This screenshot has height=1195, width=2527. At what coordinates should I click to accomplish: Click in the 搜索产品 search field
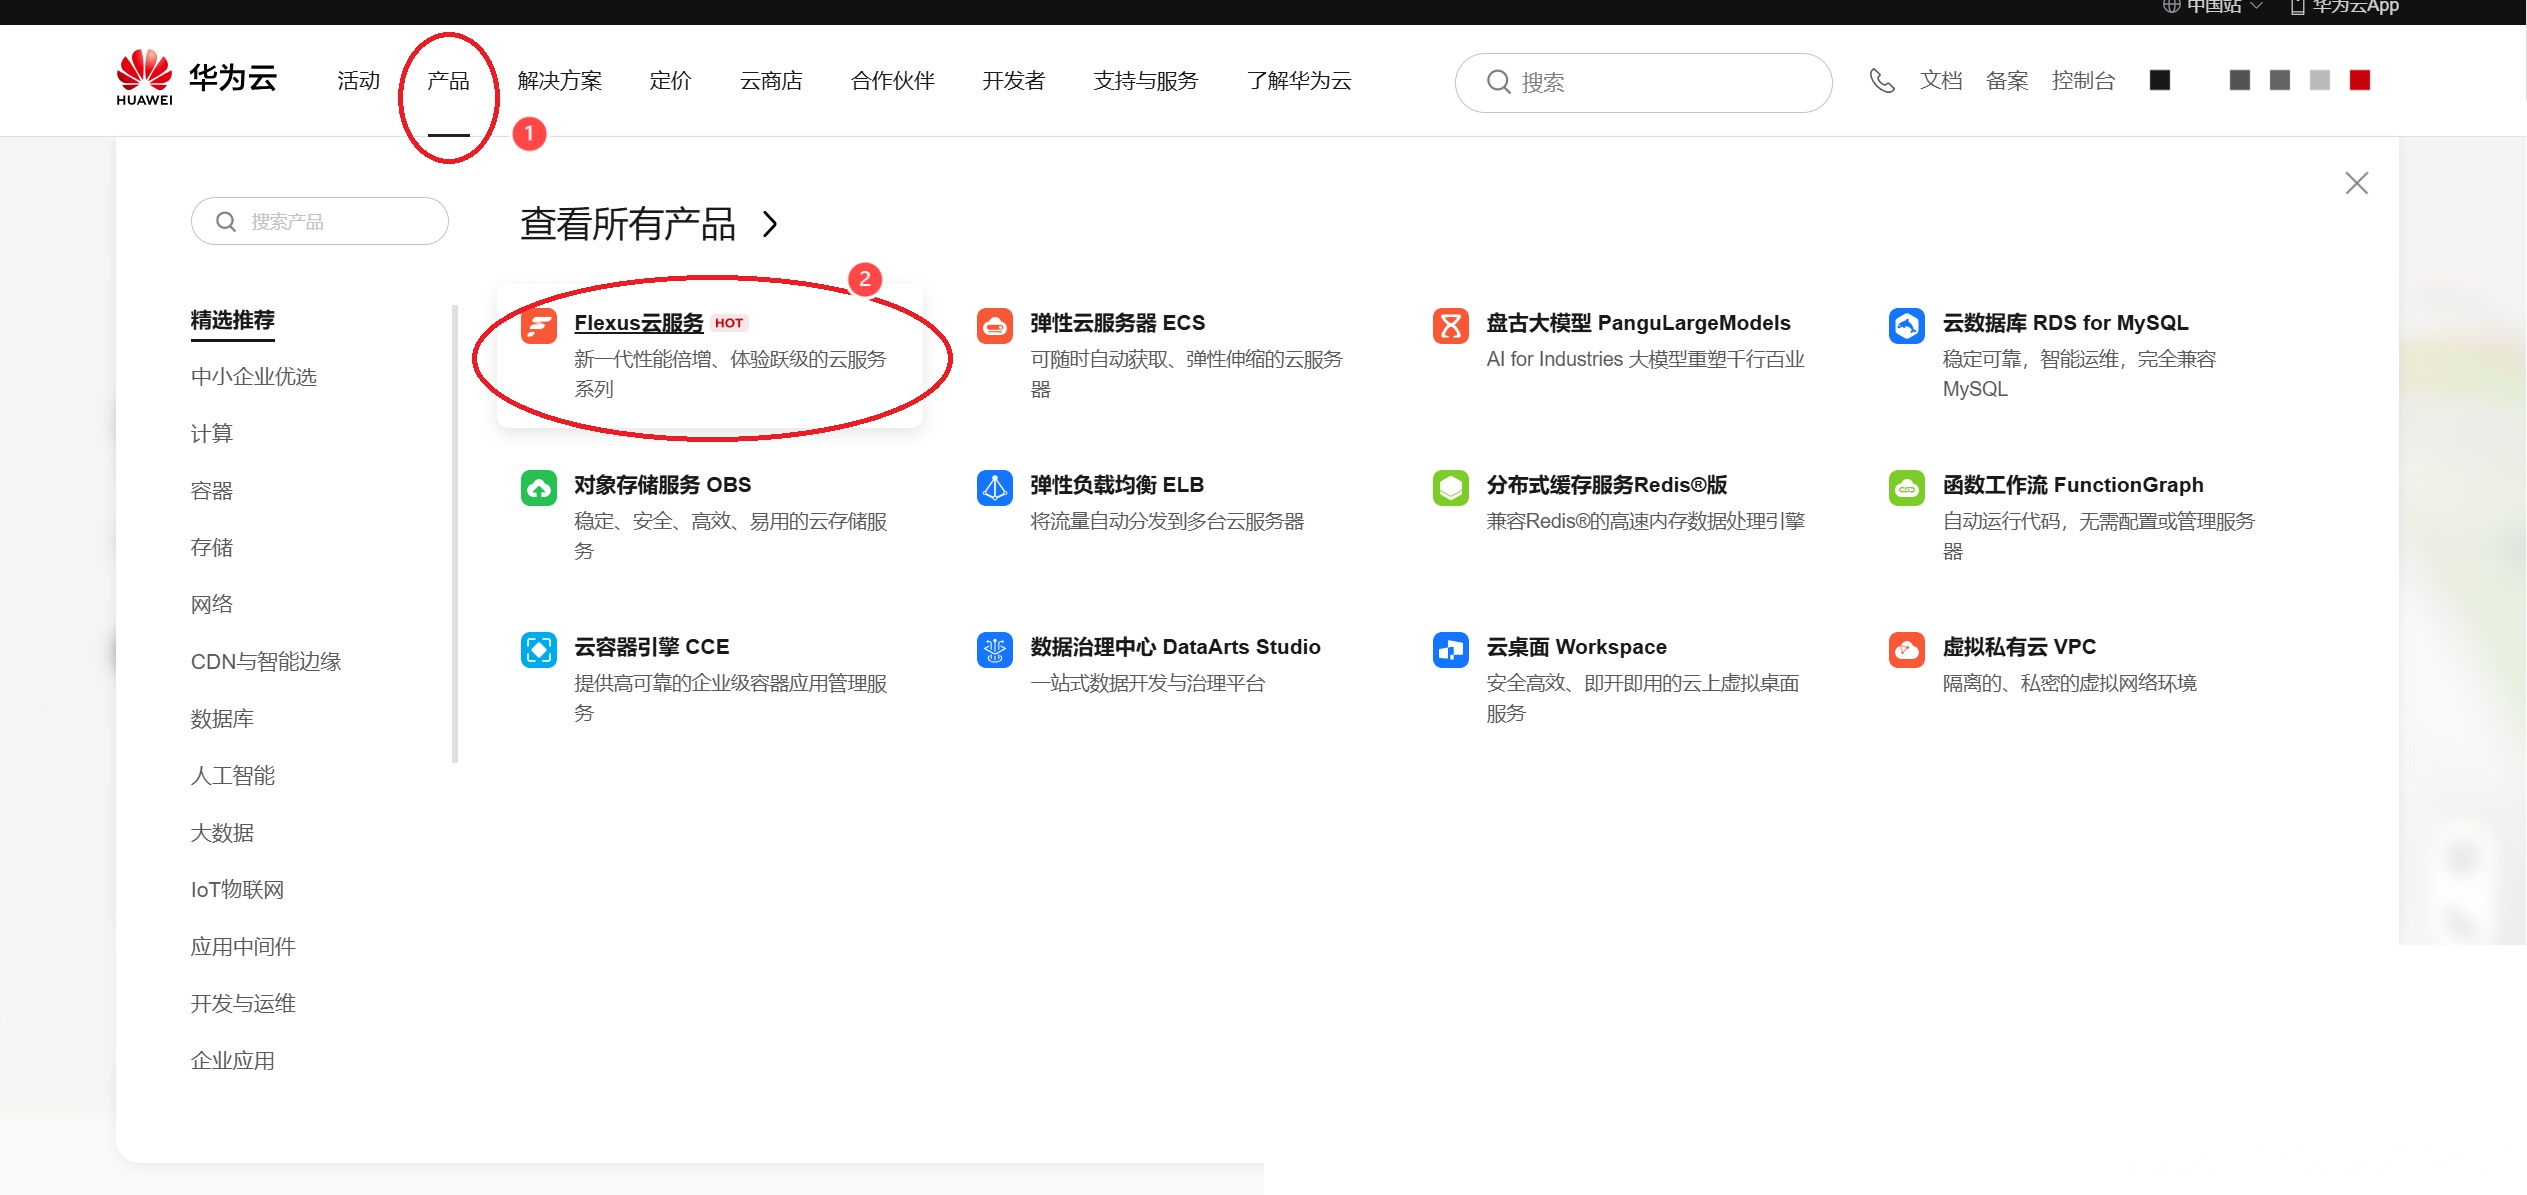(320, 221)
